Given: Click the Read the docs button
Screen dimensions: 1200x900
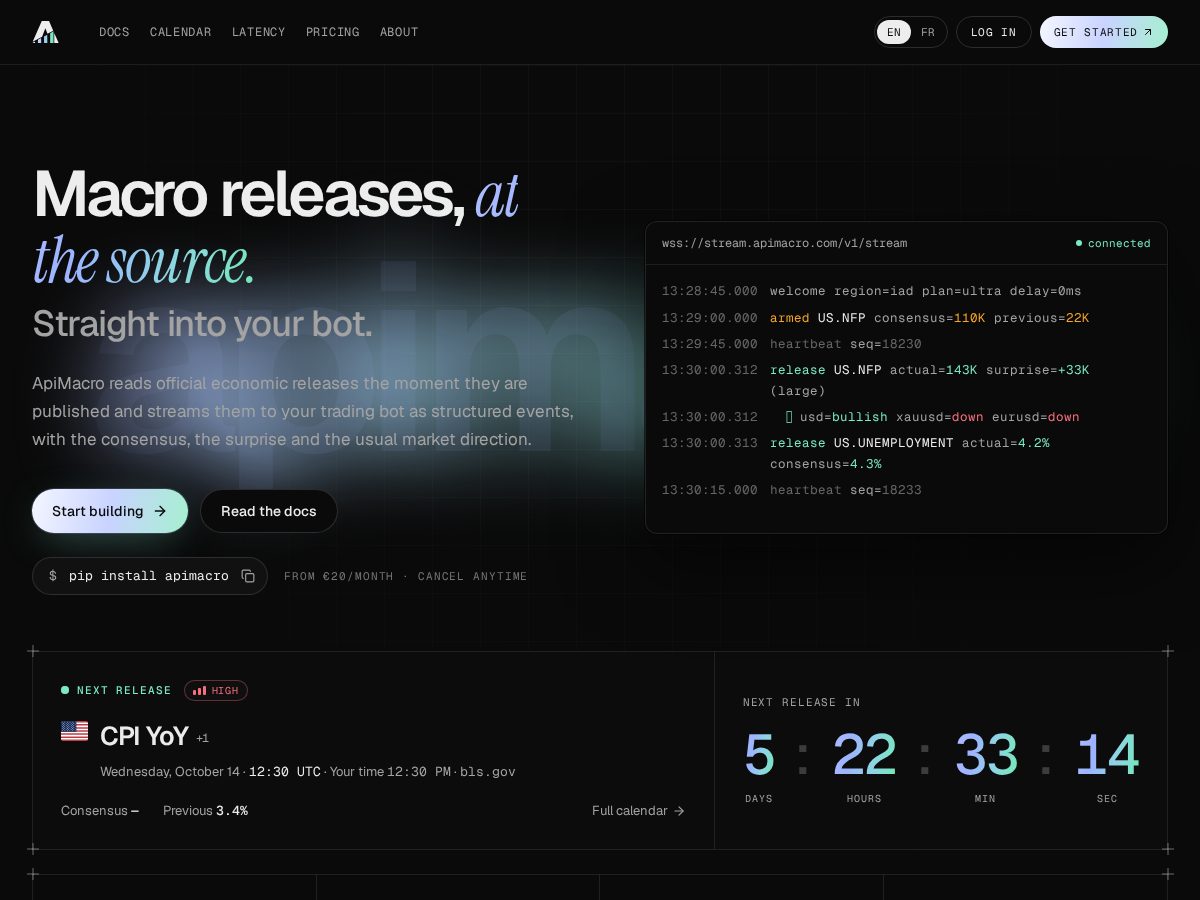Looking at the screenshot, I should point(269,511).
